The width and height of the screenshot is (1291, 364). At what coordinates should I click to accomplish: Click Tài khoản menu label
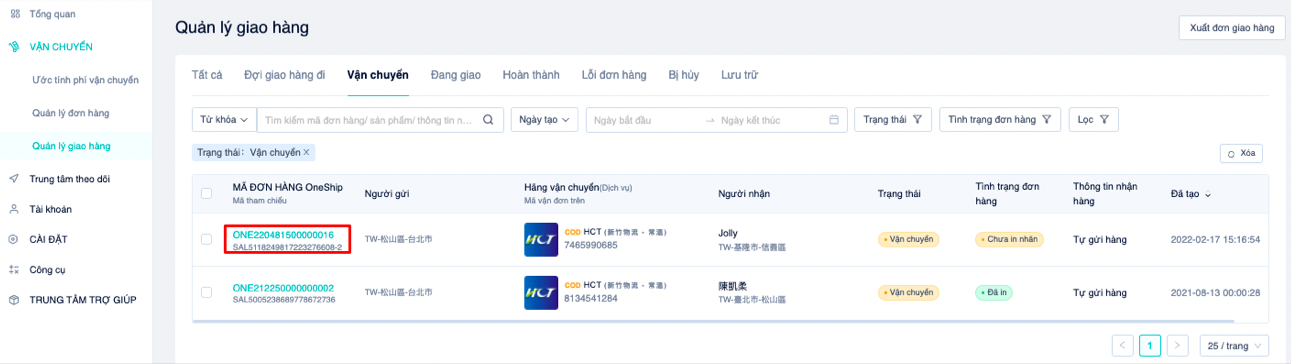51,209
